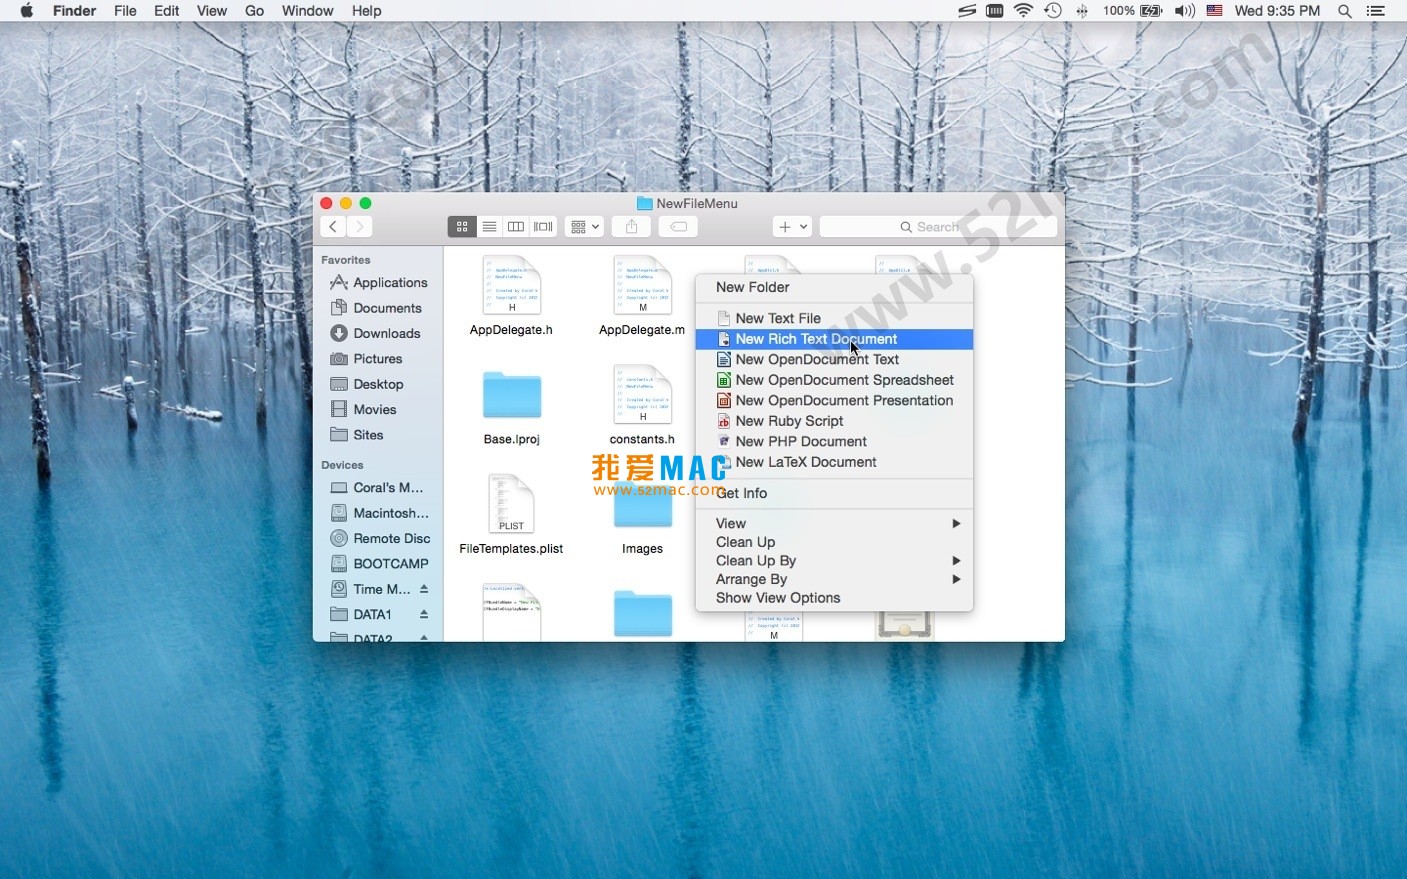Open the Arrange grouping options dropdown
Viewport: 1407px width, 879px height.
coord(584,226)
